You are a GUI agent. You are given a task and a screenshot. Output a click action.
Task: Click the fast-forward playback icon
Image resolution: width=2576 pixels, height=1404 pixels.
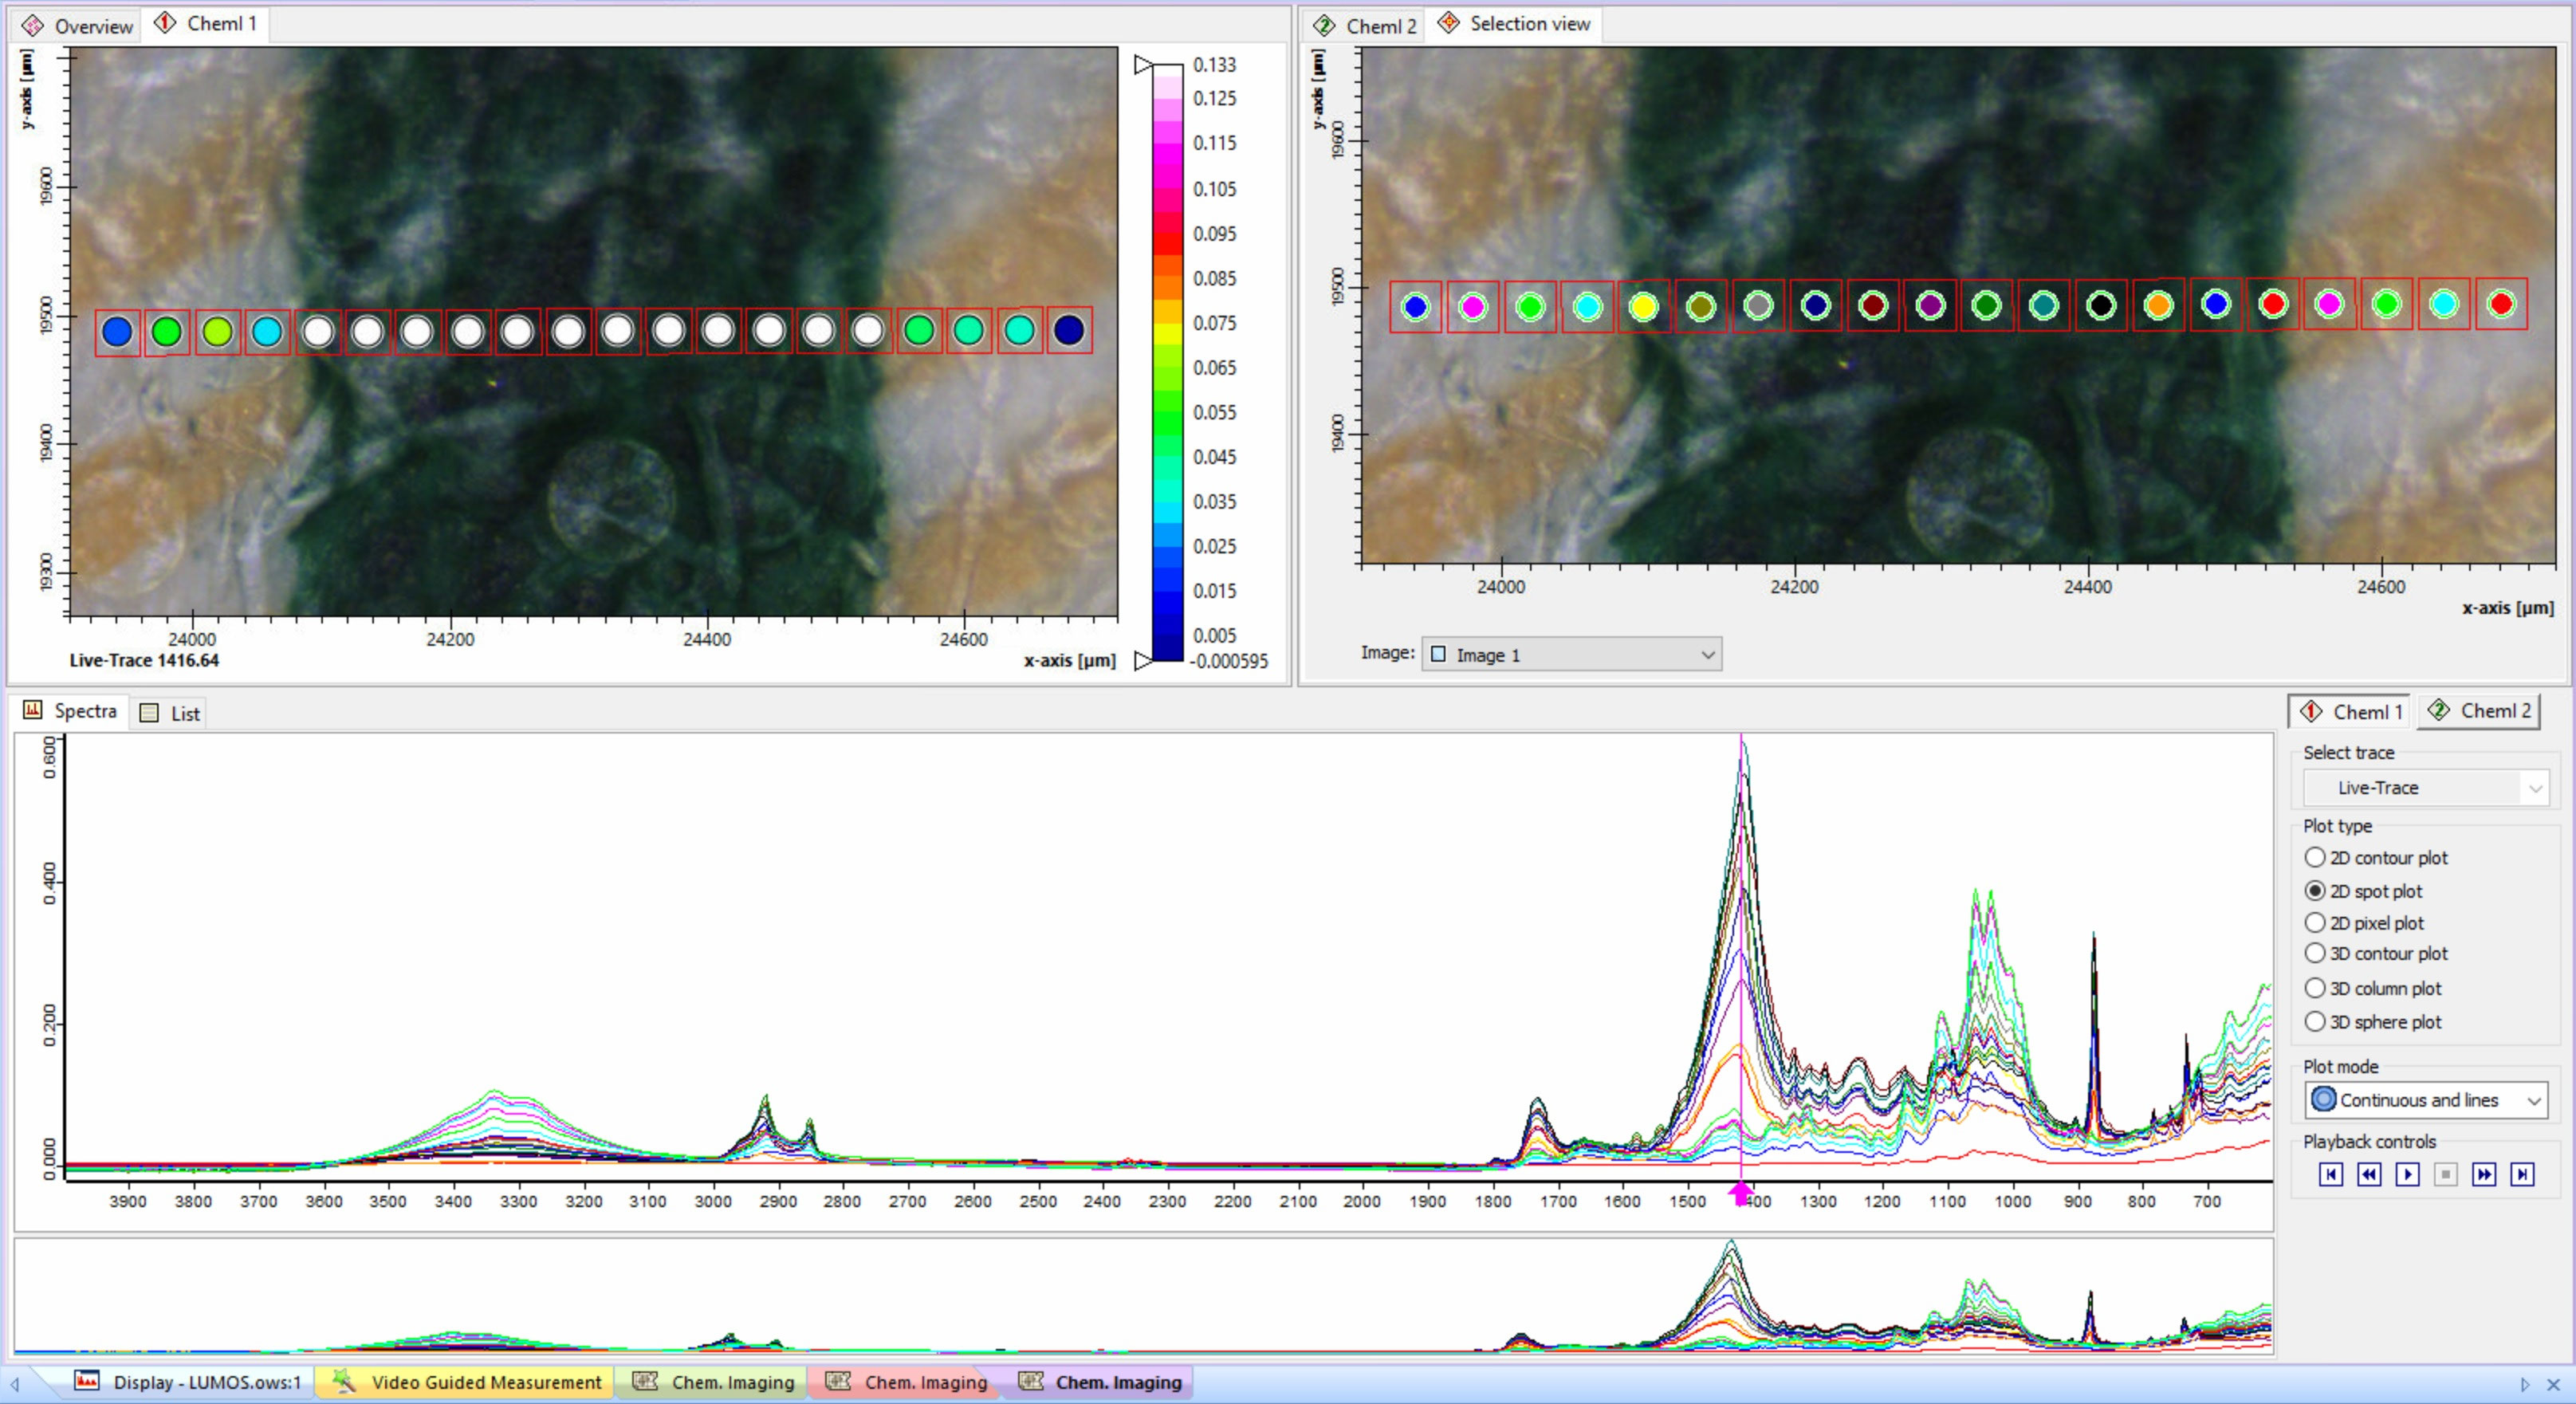pyautogui.click(x=2487, y=1174)
